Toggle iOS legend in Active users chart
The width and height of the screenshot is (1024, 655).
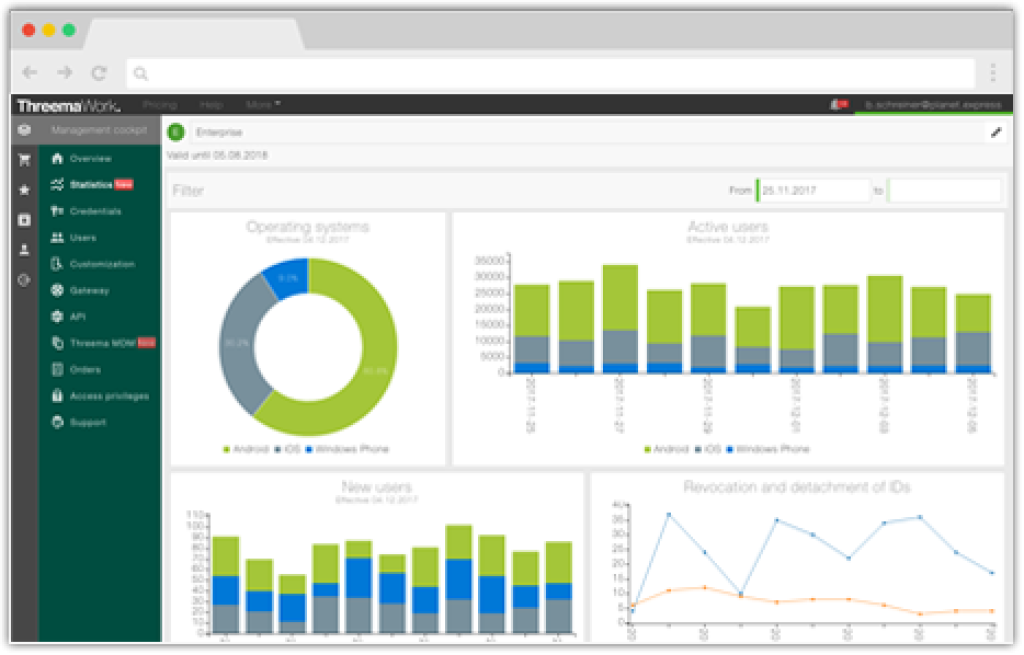tap(707, 450)
